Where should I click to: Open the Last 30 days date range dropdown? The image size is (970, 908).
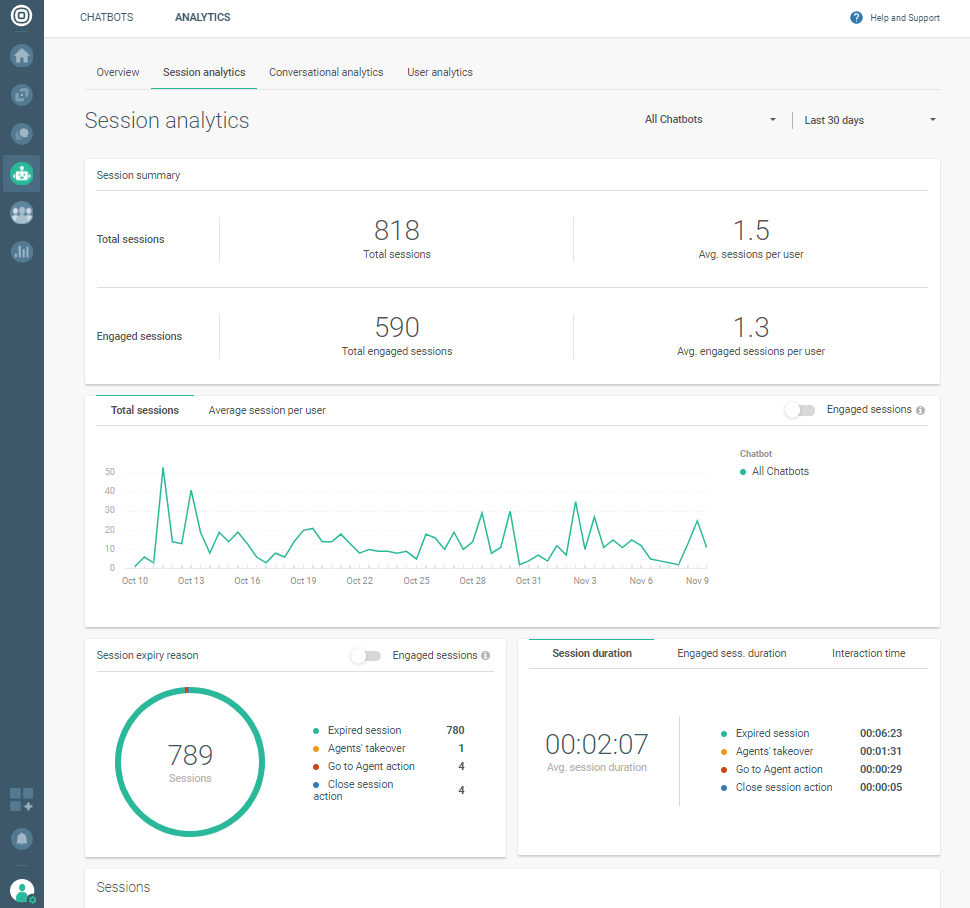click(868, 119)
